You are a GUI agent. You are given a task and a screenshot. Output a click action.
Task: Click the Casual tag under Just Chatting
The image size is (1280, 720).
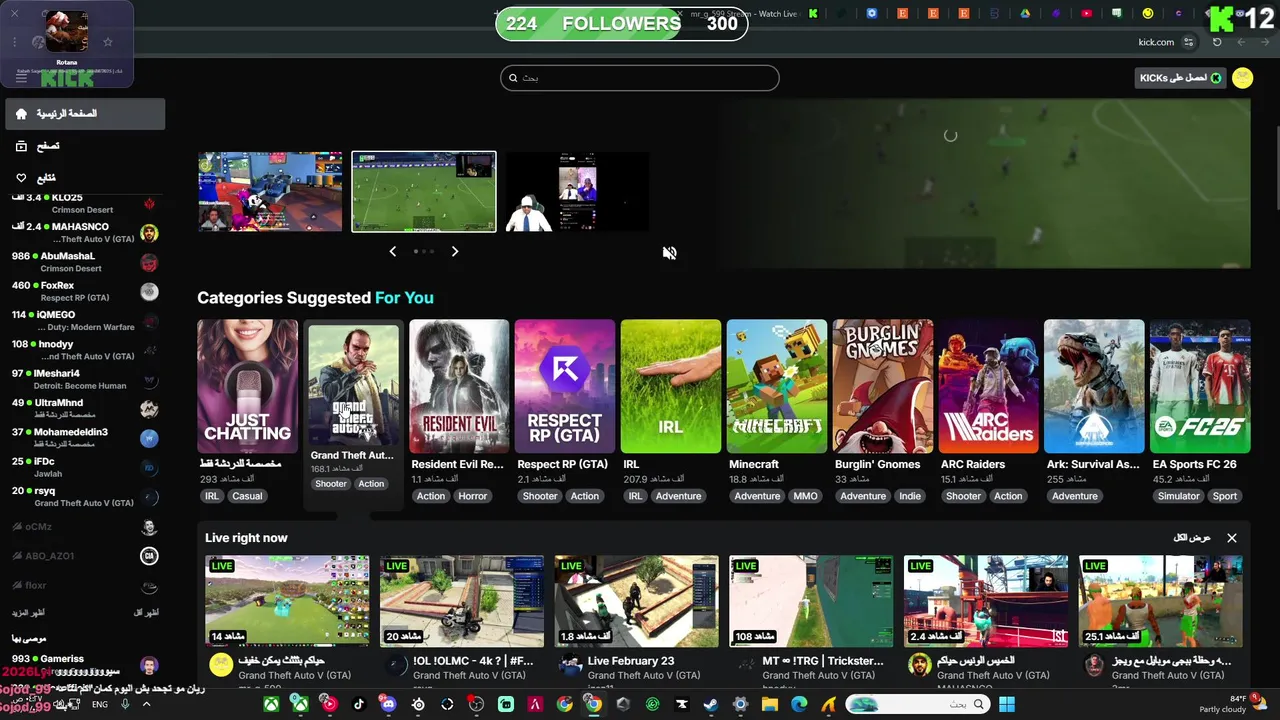[x=247, y=496]
